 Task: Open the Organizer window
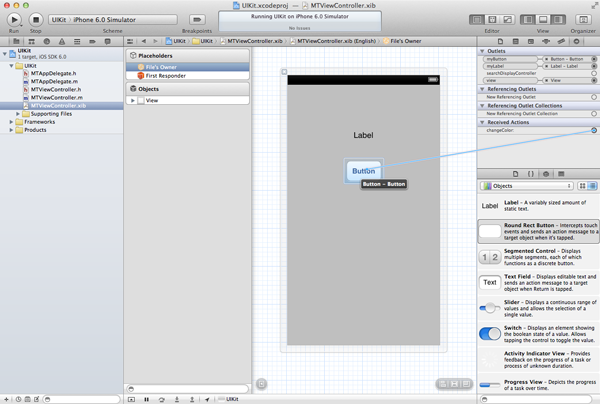pos(583,20)
